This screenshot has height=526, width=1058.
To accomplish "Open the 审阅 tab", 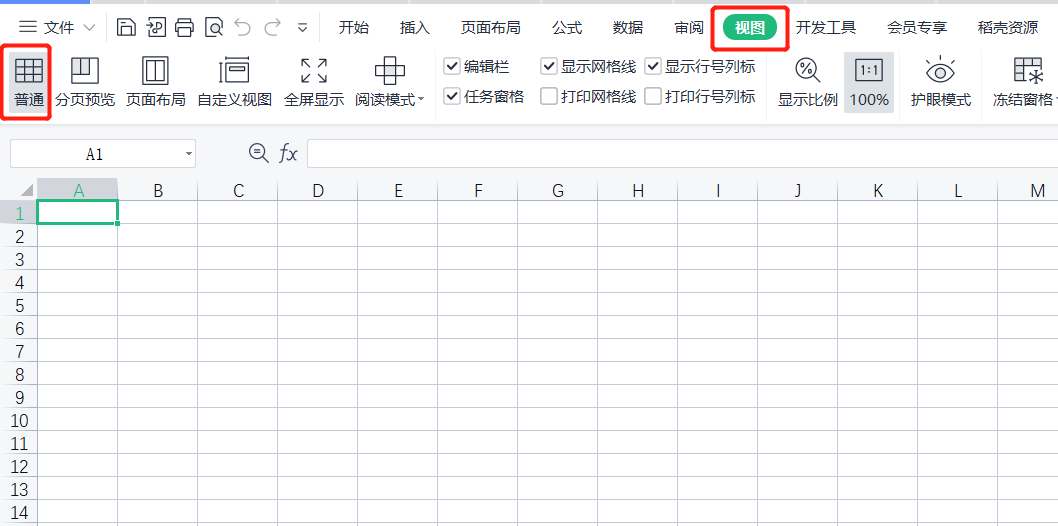I will pos(689,28).
